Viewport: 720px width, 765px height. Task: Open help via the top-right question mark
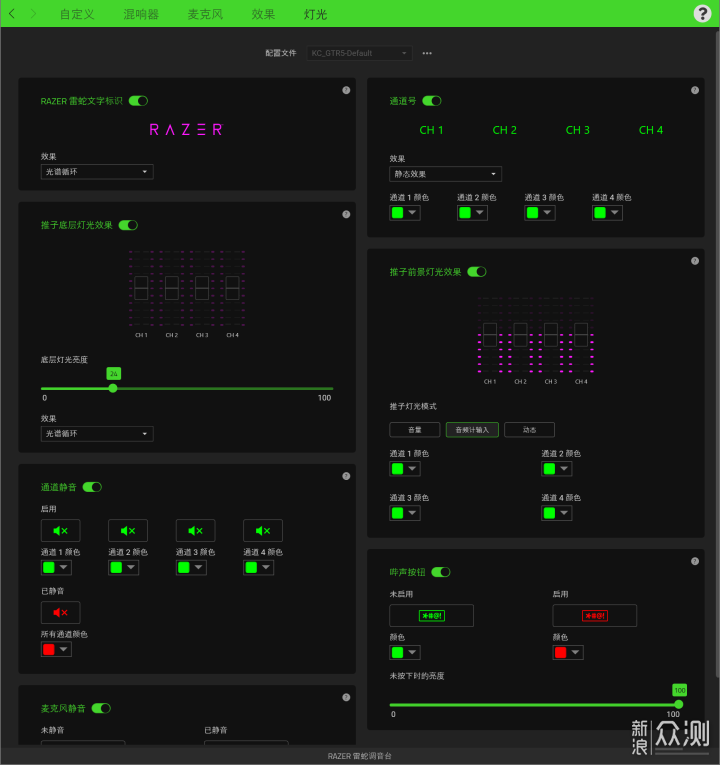(x=702, y=14)
